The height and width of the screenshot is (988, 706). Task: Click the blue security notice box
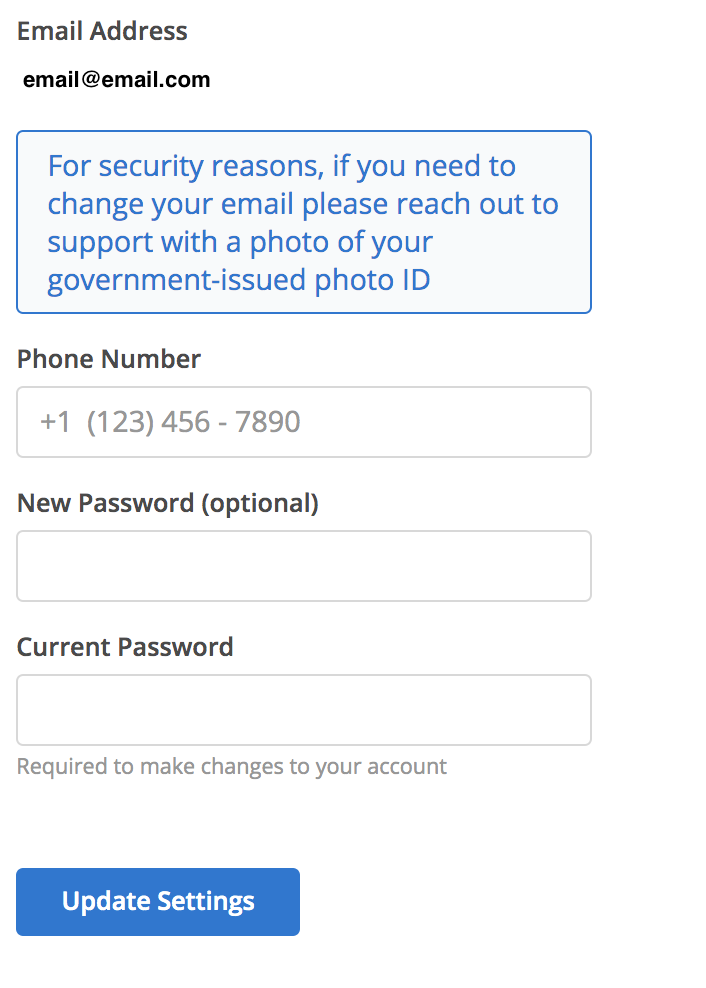point(304,222)
